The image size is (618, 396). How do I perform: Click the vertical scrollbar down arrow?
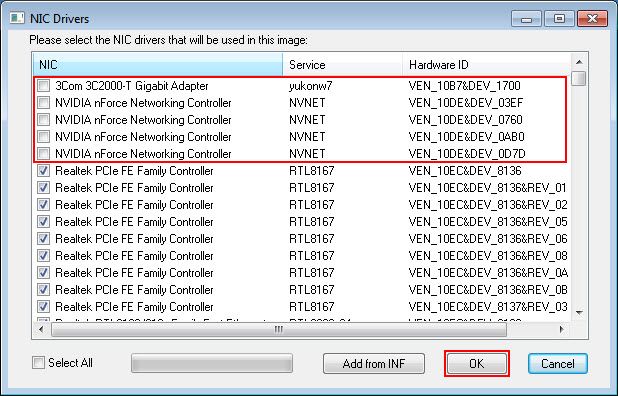tap(579, 313)
